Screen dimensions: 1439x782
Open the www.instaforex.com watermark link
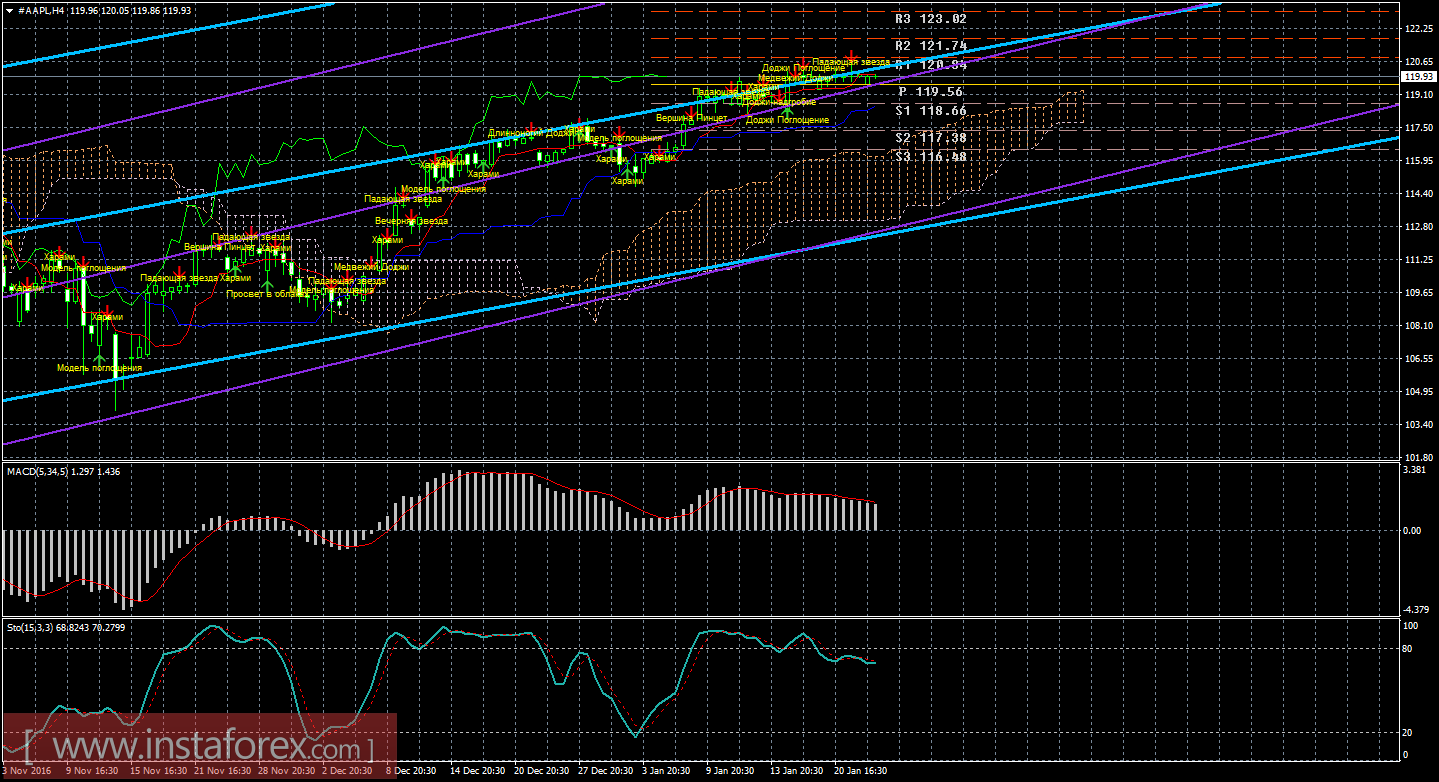pos(199,747)
